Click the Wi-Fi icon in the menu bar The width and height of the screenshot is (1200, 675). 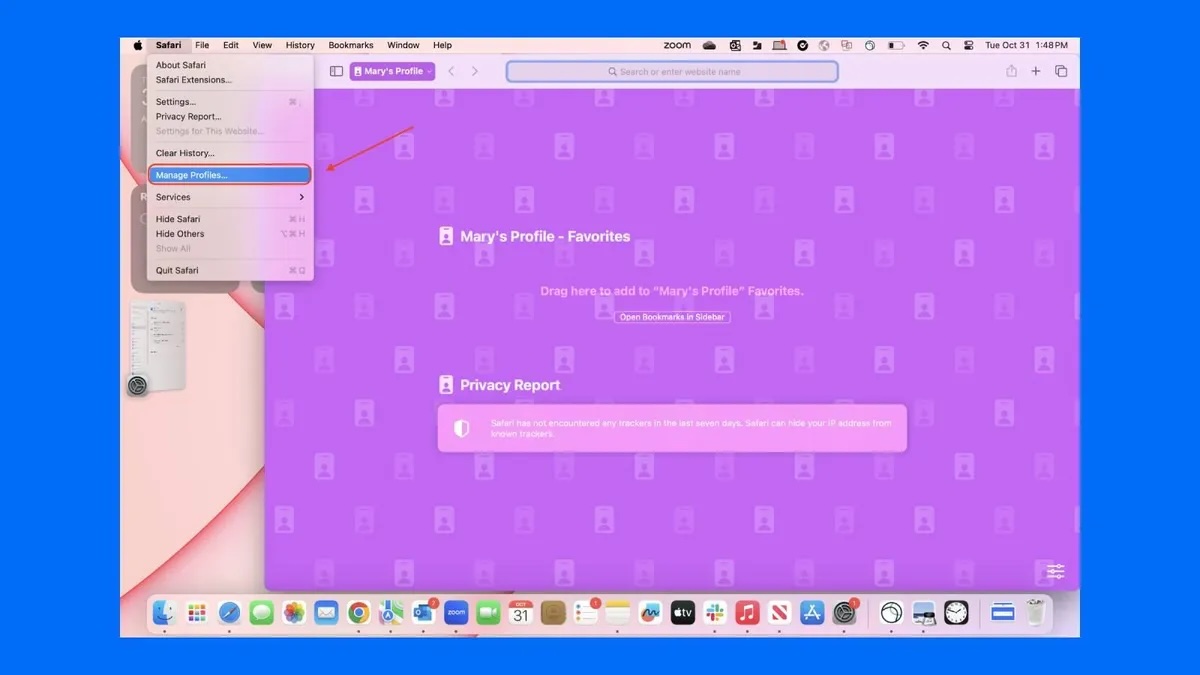pyautogui.click(x=923, y=45)
